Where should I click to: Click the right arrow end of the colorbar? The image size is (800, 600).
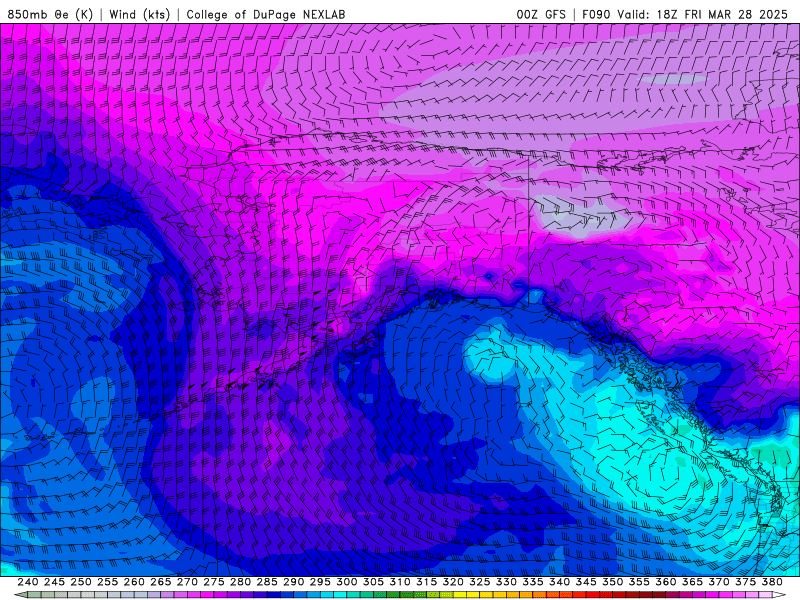tap(779, 595)
